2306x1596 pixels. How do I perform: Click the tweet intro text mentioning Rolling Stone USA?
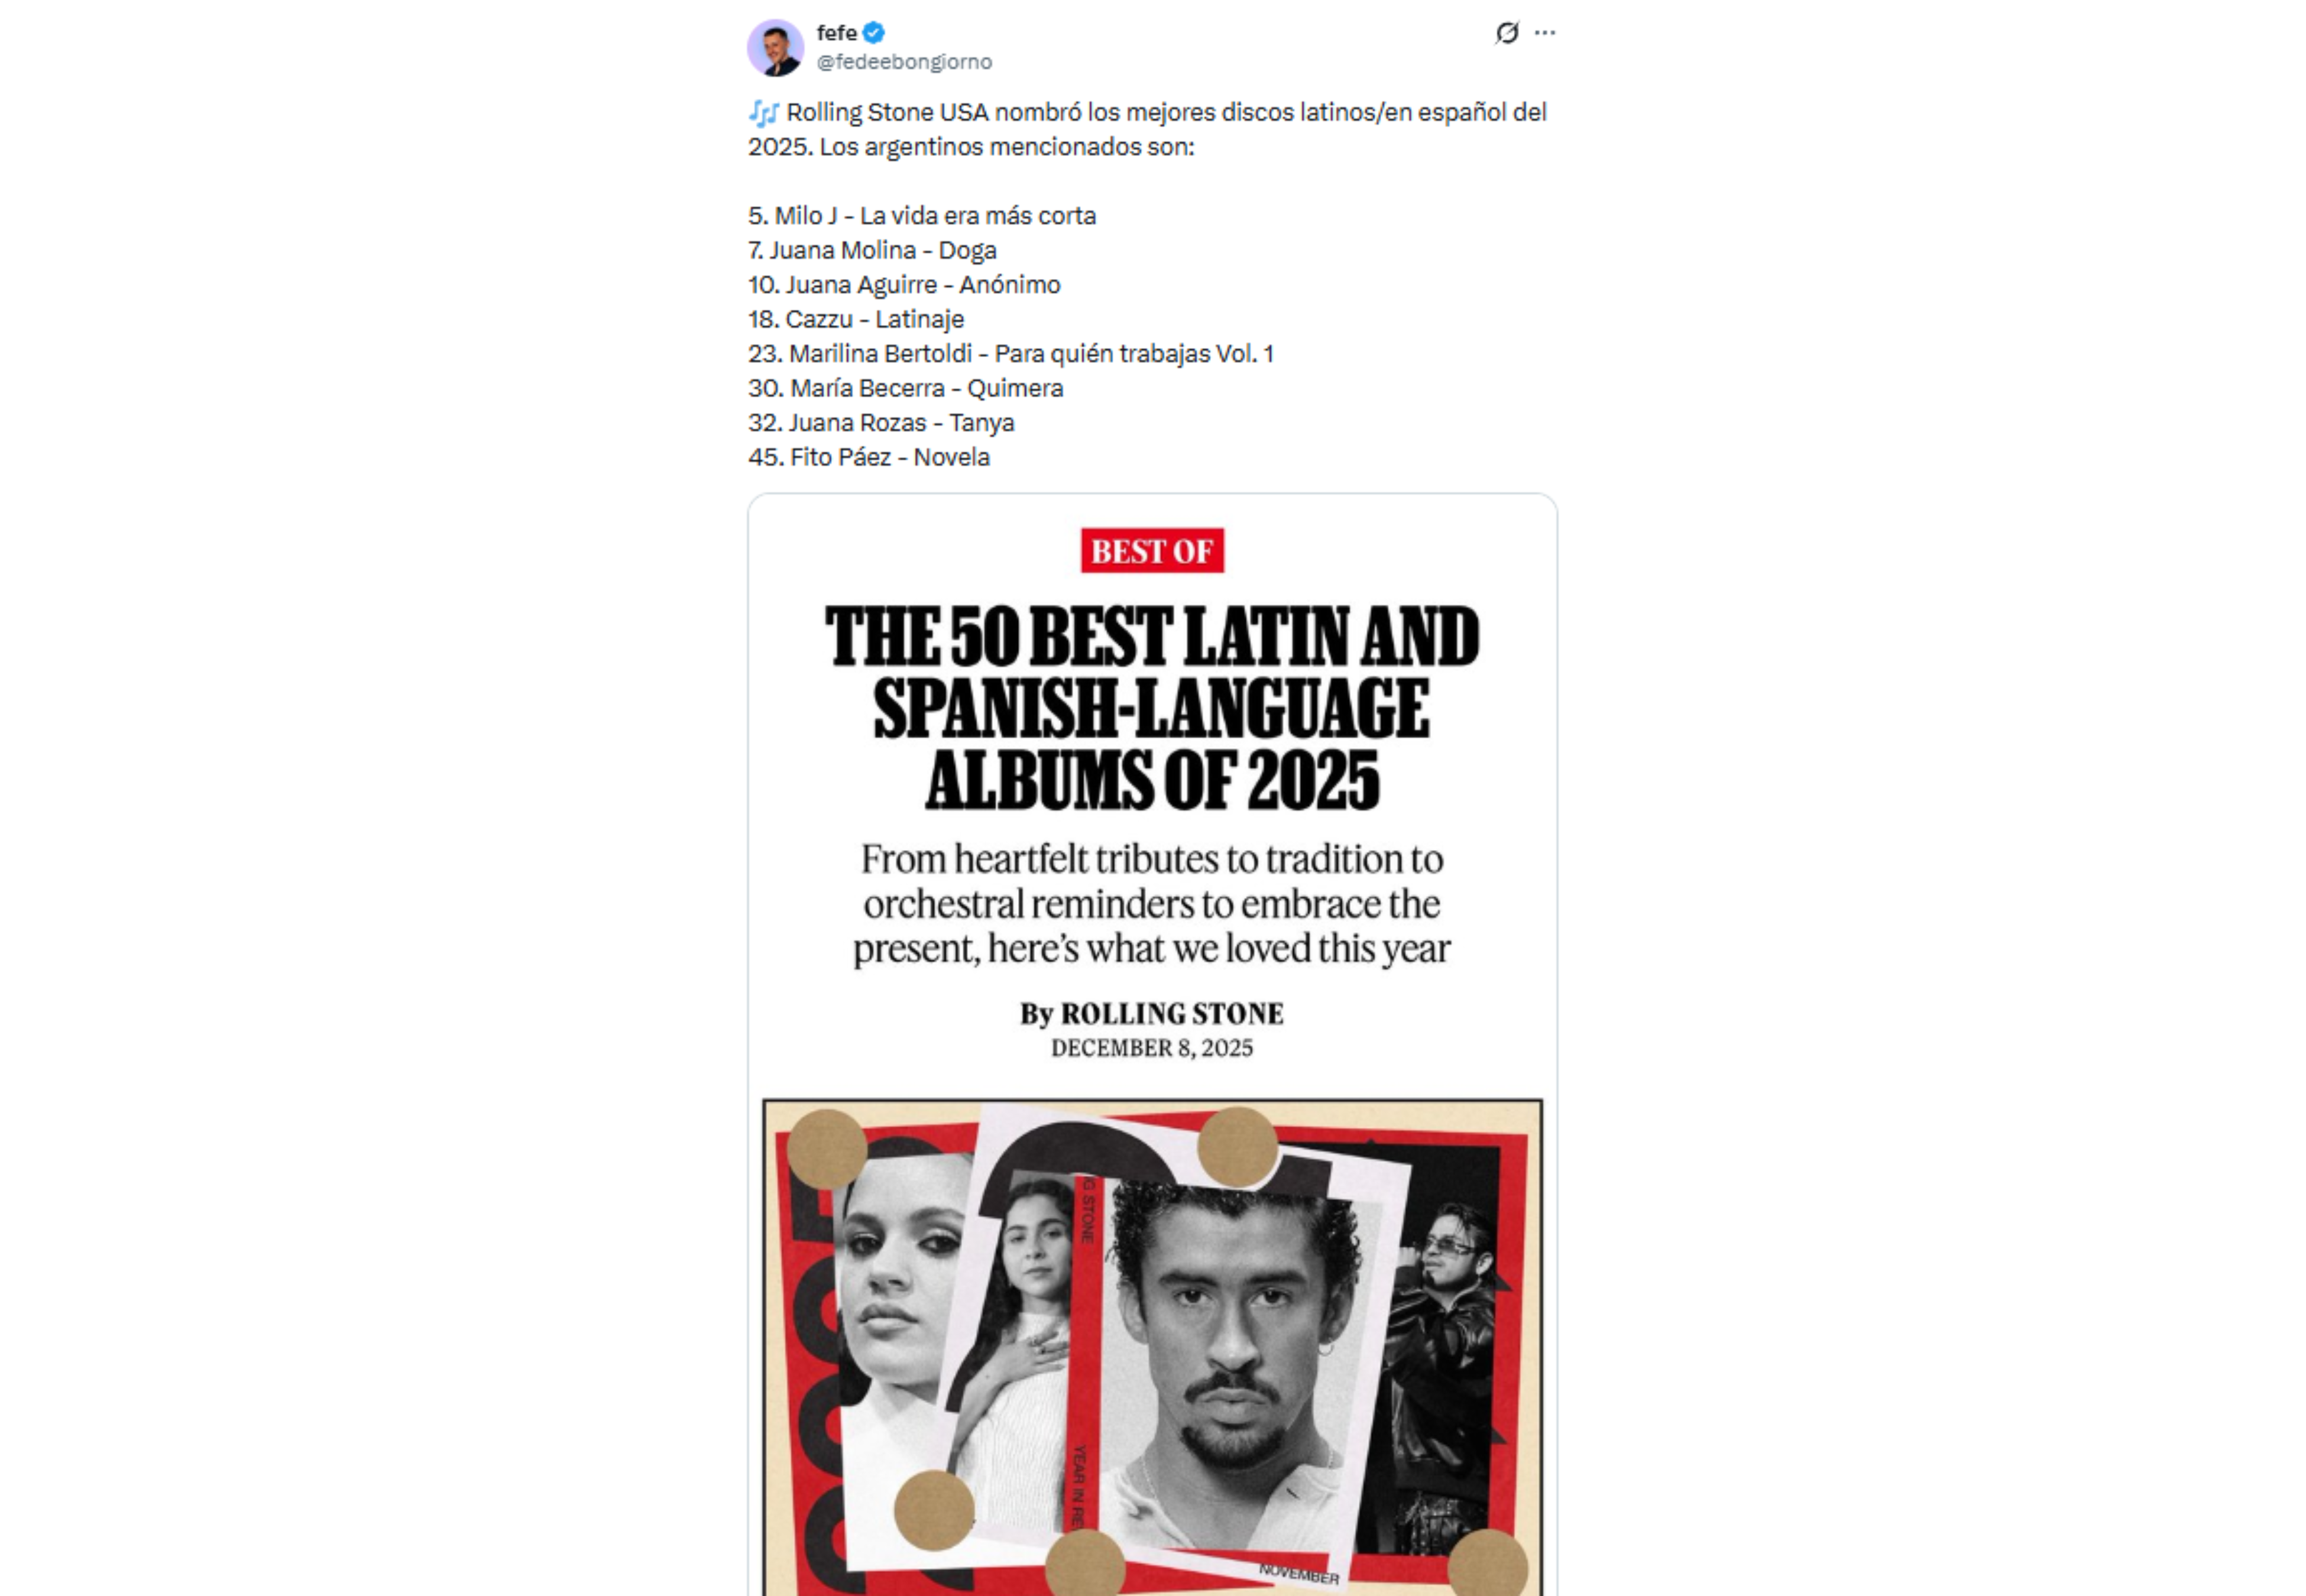click(1147, 130)
